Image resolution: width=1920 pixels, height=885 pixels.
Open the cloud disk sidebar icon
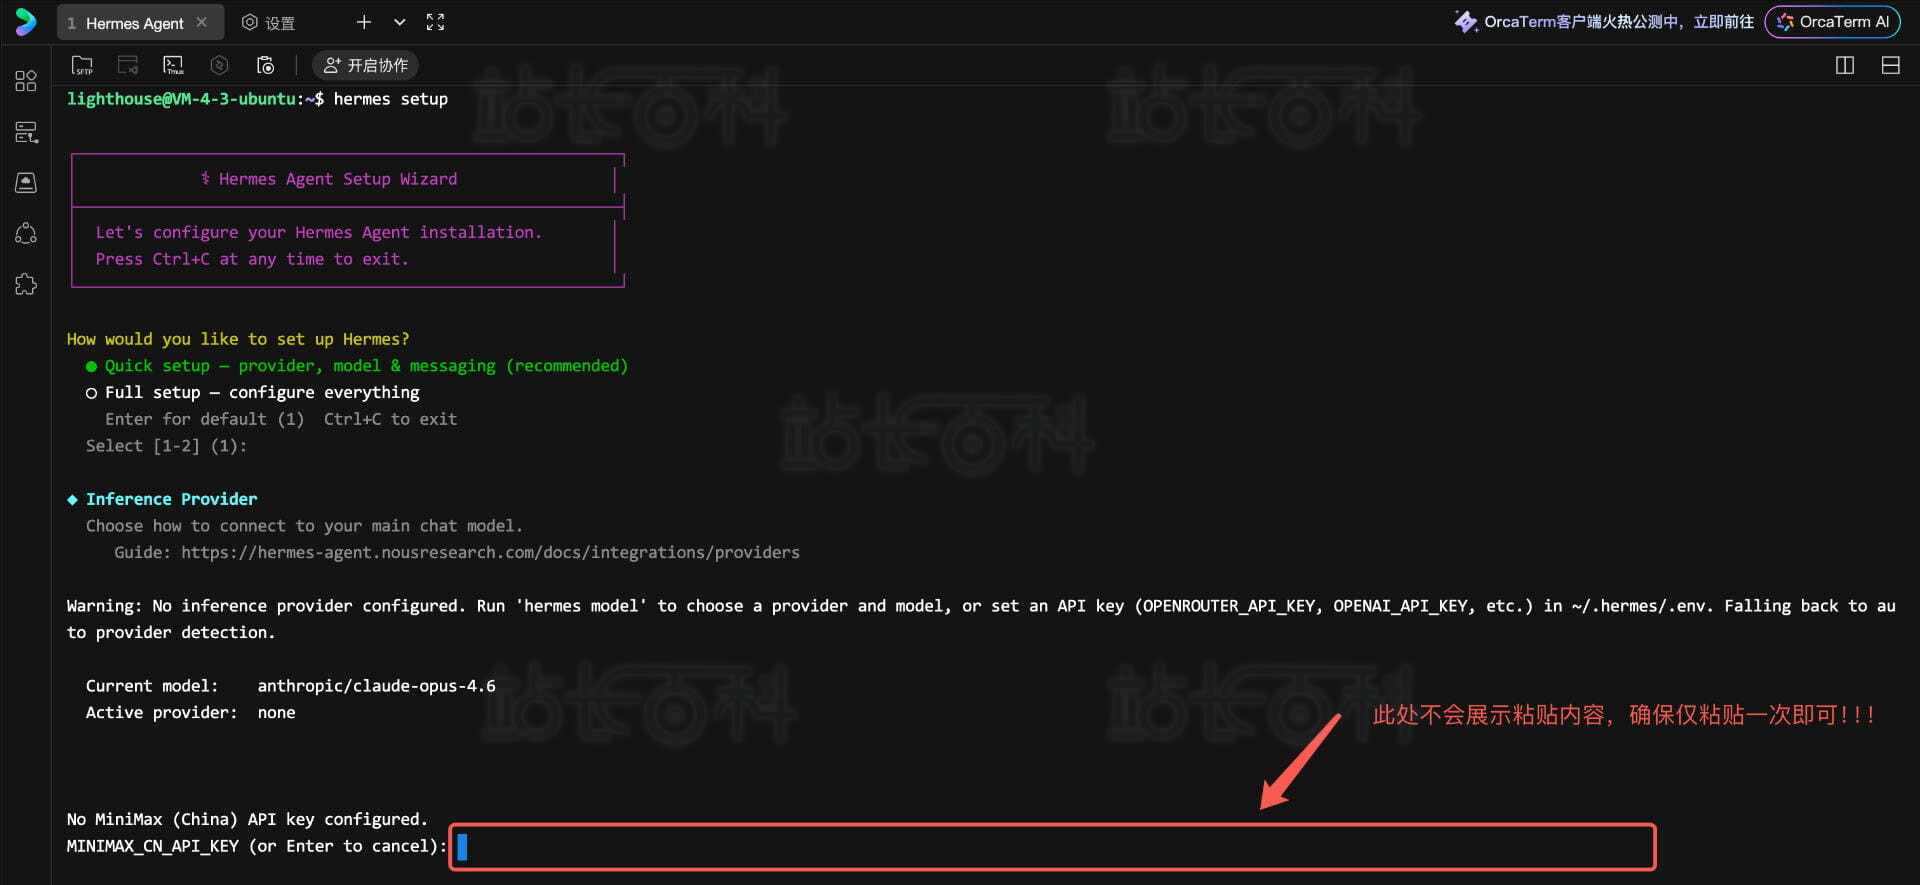click(26, 183)
